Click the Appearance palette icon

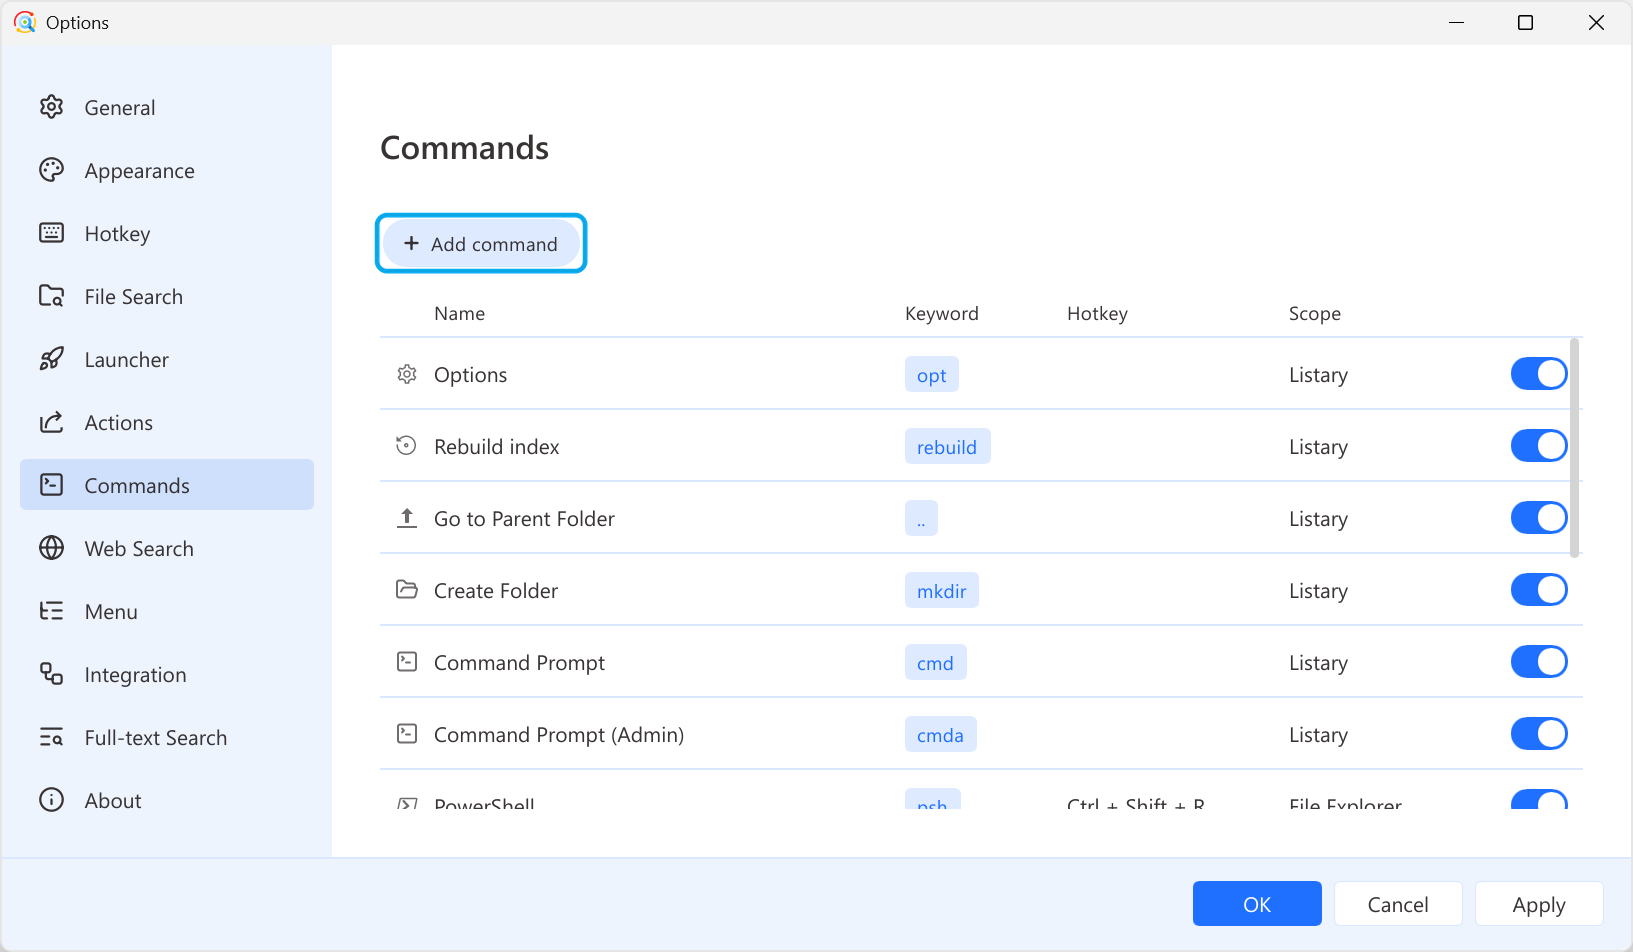click(x=51, y=170)
